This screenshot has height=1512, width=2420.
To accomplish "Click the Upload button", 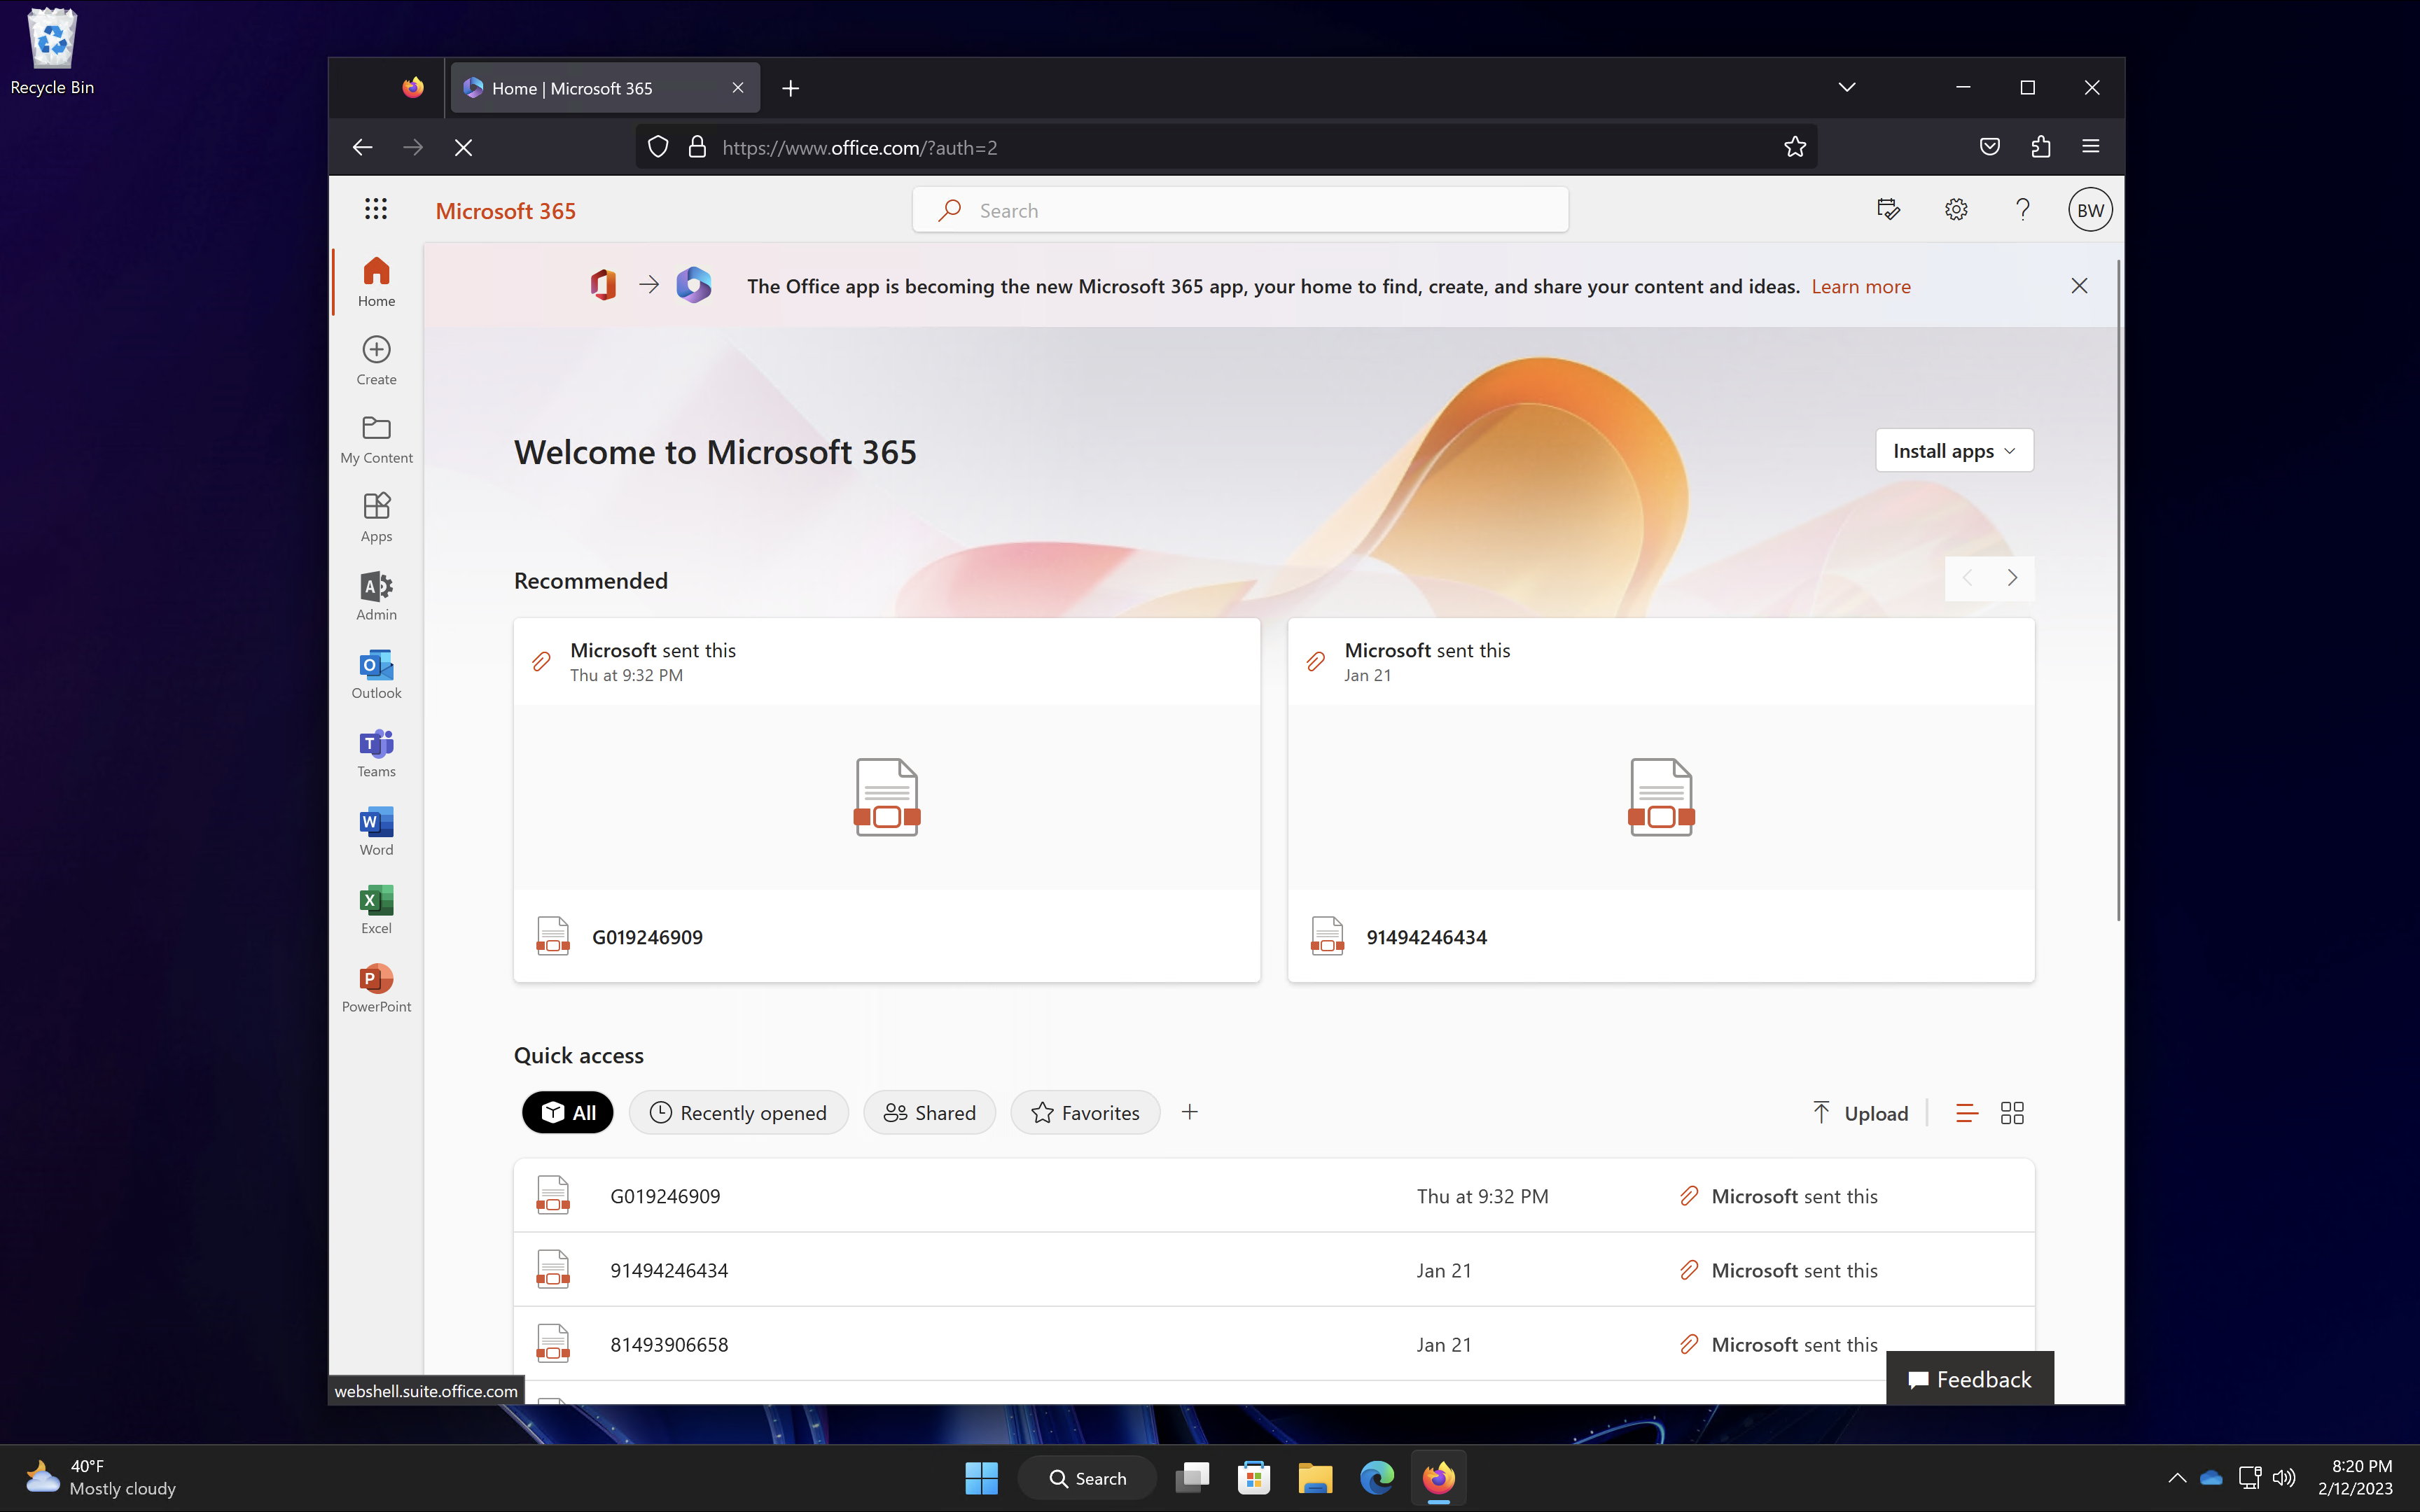I will tap(1860, 1113).
